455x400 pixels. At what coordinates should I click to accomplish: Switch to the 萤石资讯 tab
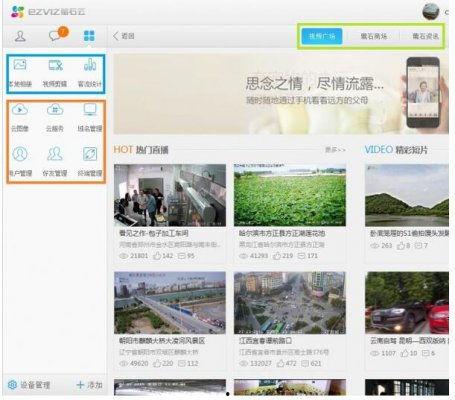click(425, 36)
